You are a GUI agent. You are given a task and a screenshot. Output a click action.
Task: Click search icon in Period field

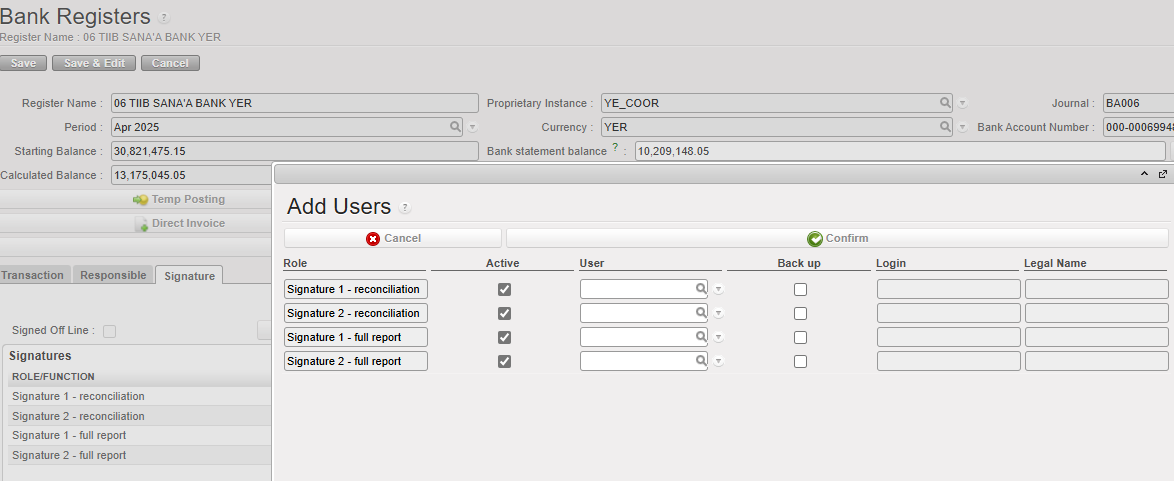(x=455, y=127)
